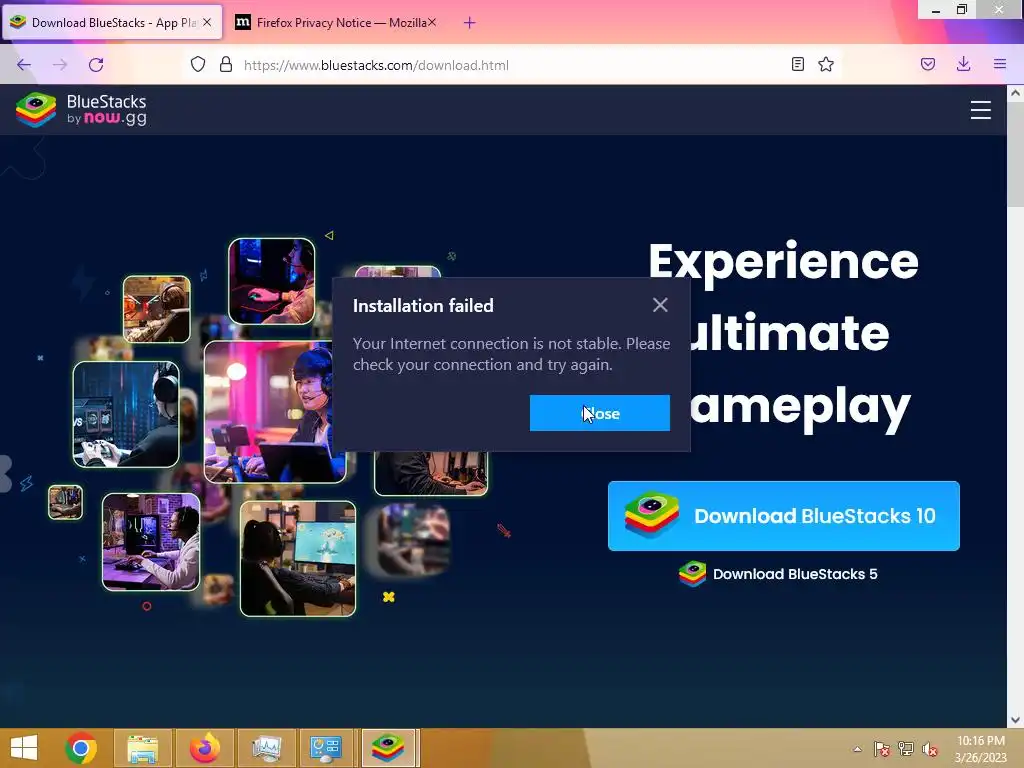
Task: Switch to Firefox on the taskbar
Action: (x=204, y=748)
